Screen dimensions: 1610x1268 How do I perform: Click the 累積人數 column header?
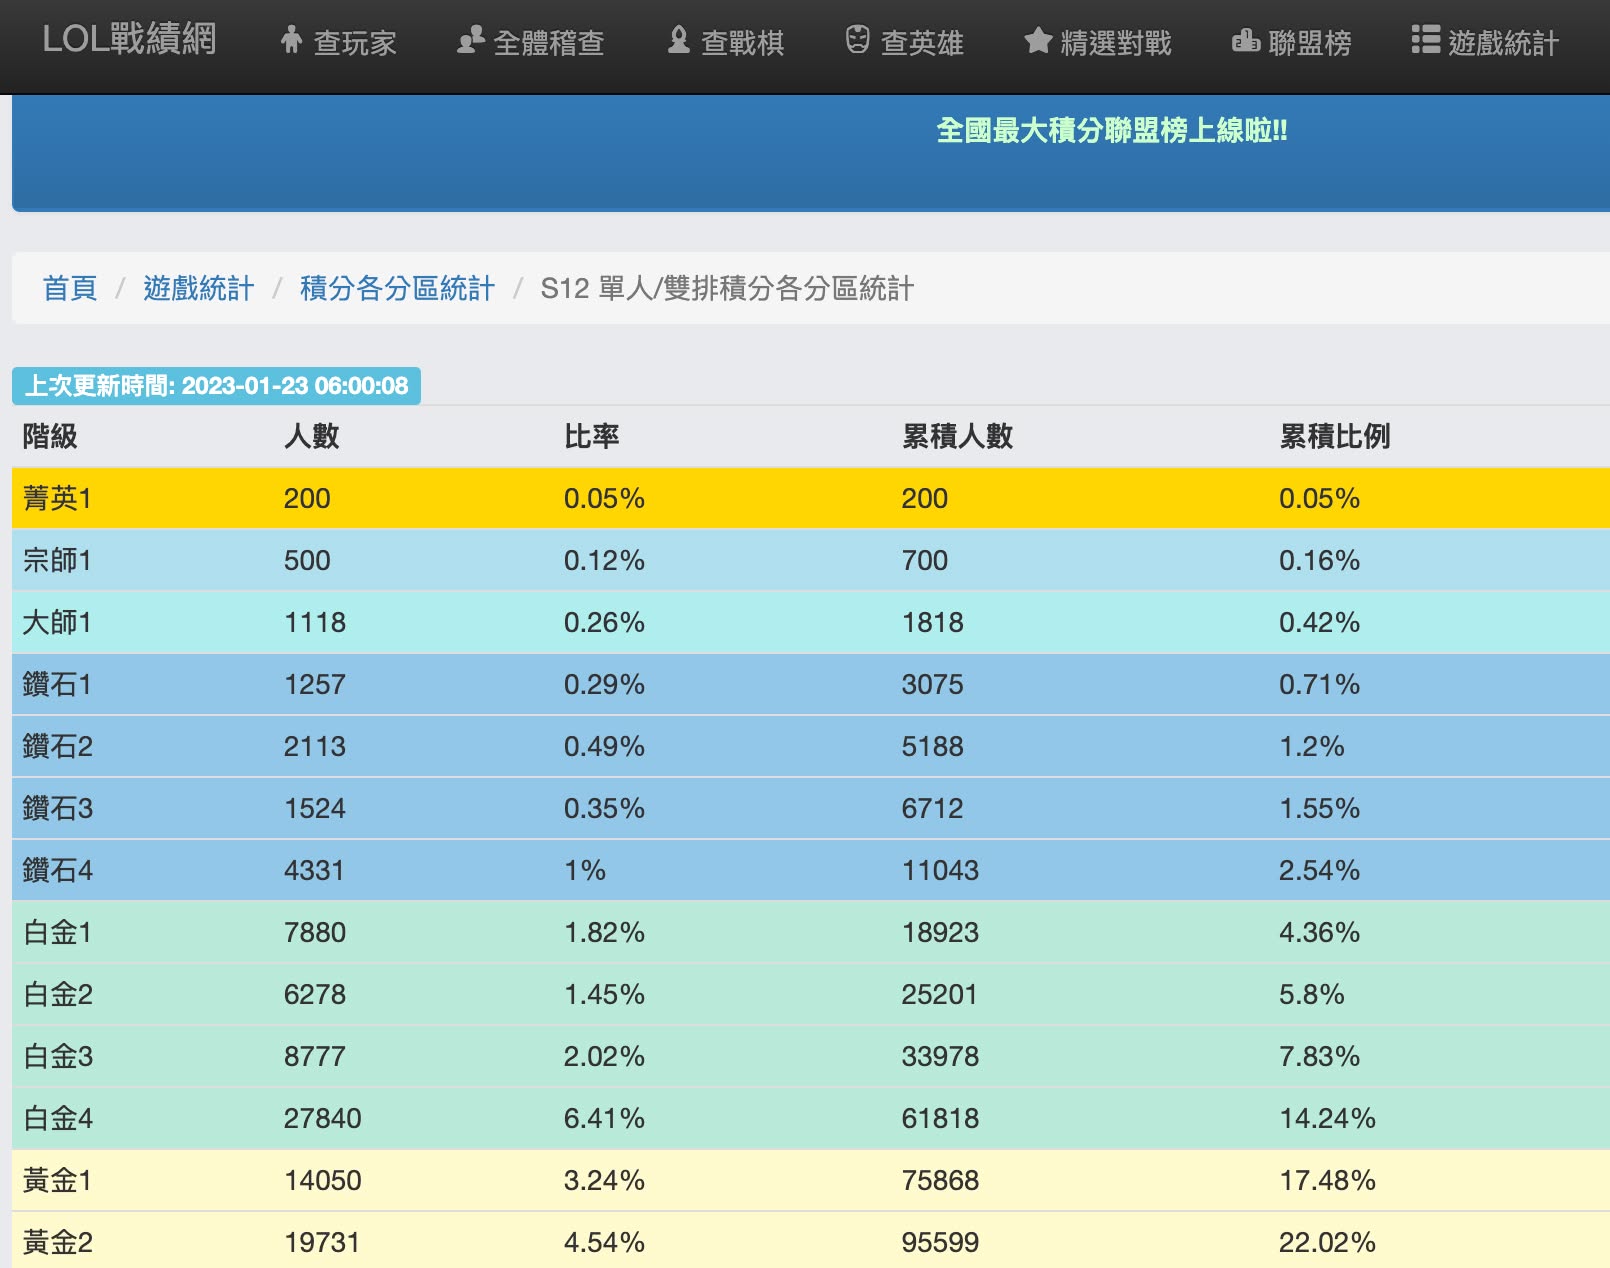click(957, 436)
